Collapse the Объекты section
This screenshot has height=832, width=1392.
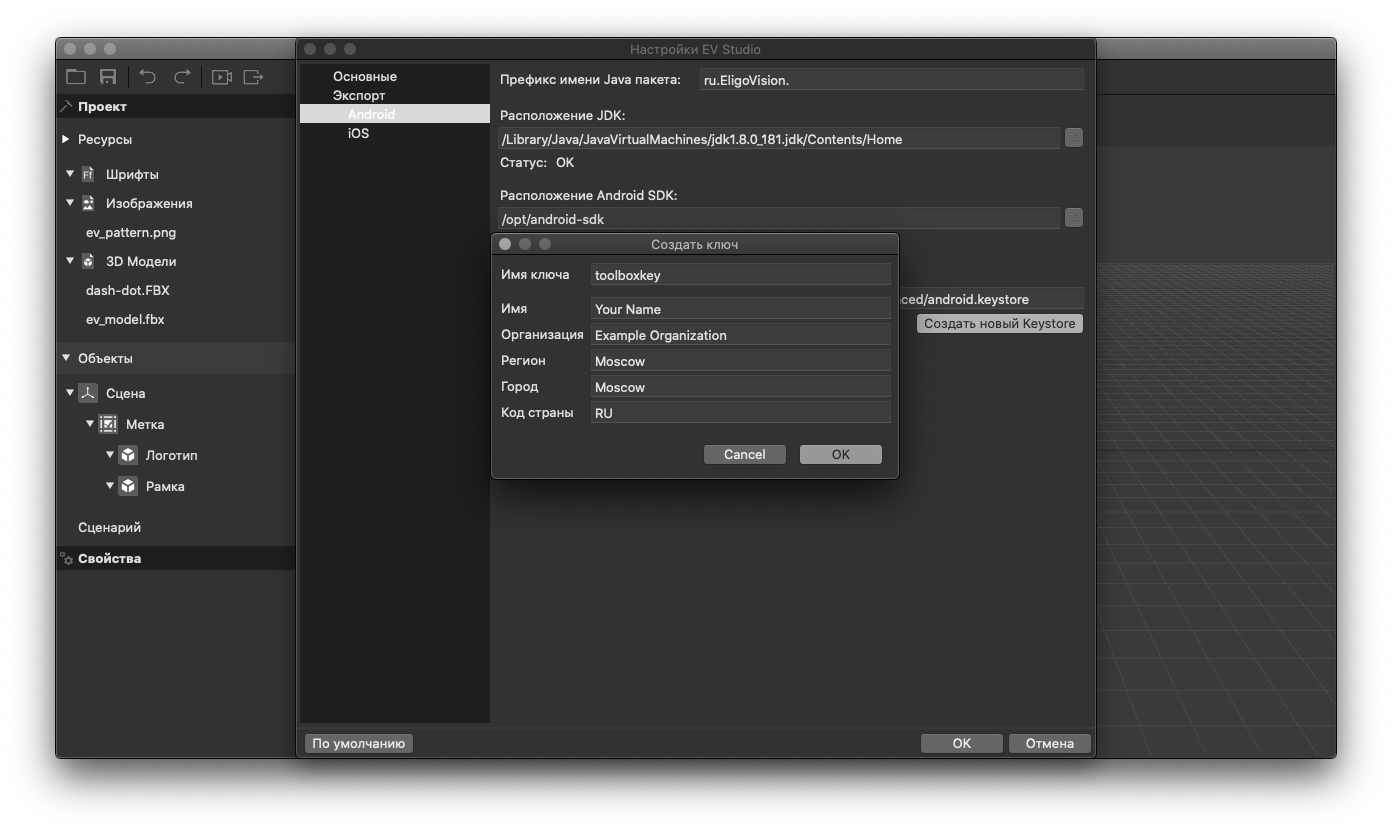(66, 358)
